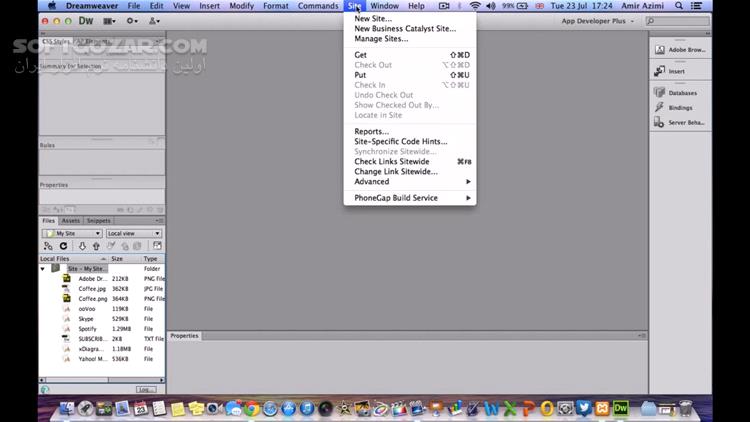
Task: Open the Insert panel icon
Action: point(670,71)
